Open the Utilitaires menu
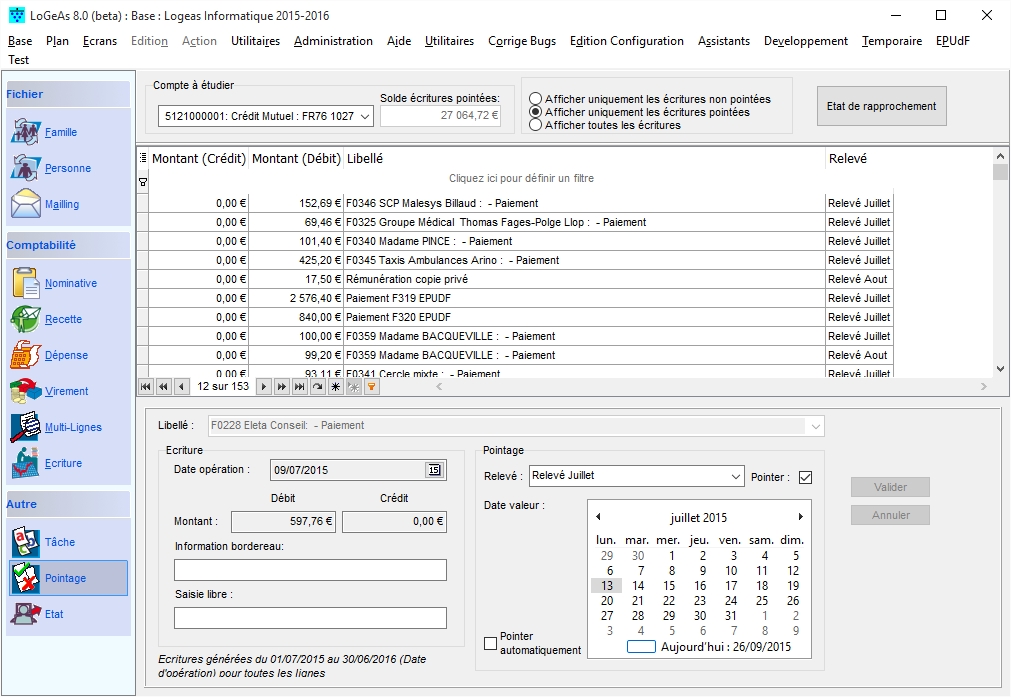 [x=255, y=41]
